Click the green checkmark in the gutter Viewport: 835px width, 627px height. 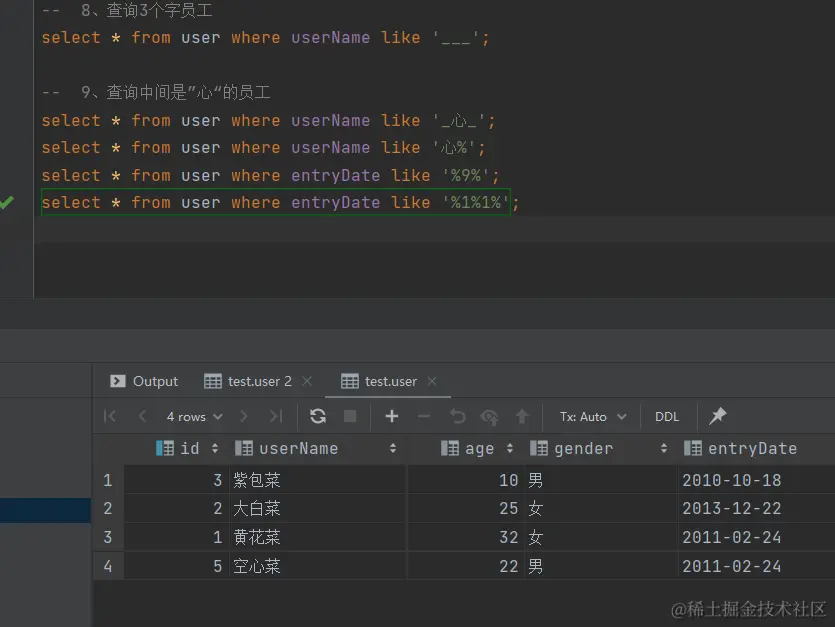(x=6, y=202)
